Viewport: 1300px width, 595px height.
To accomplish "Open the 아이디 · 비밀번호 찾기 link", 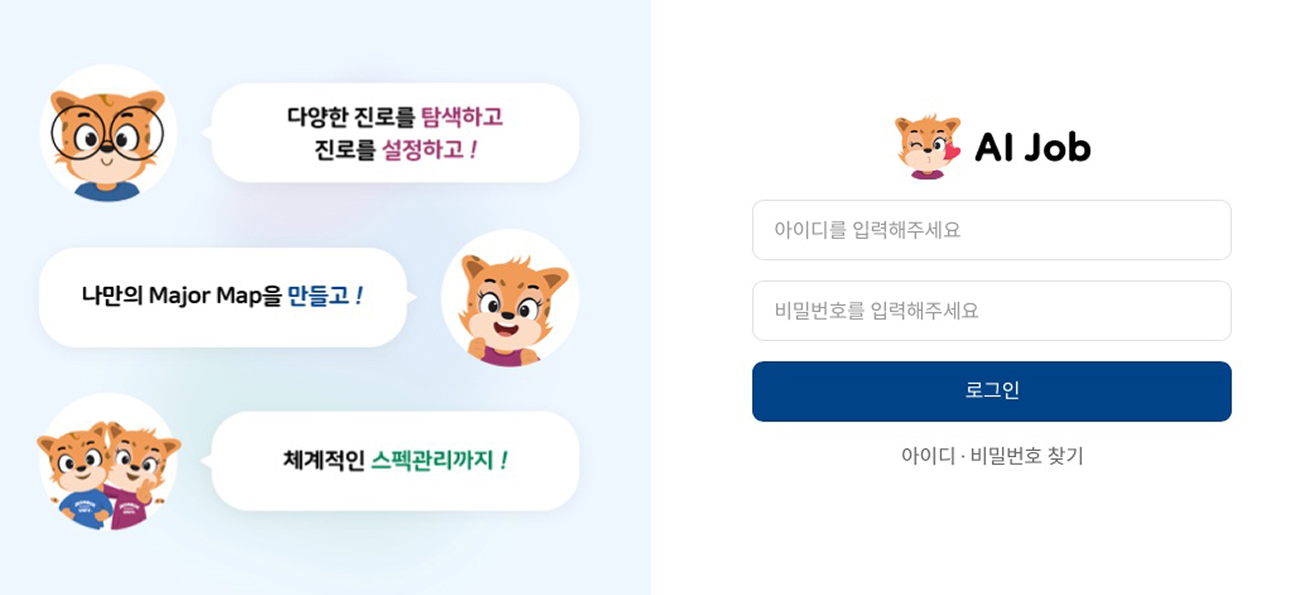I will pos(991,456).
